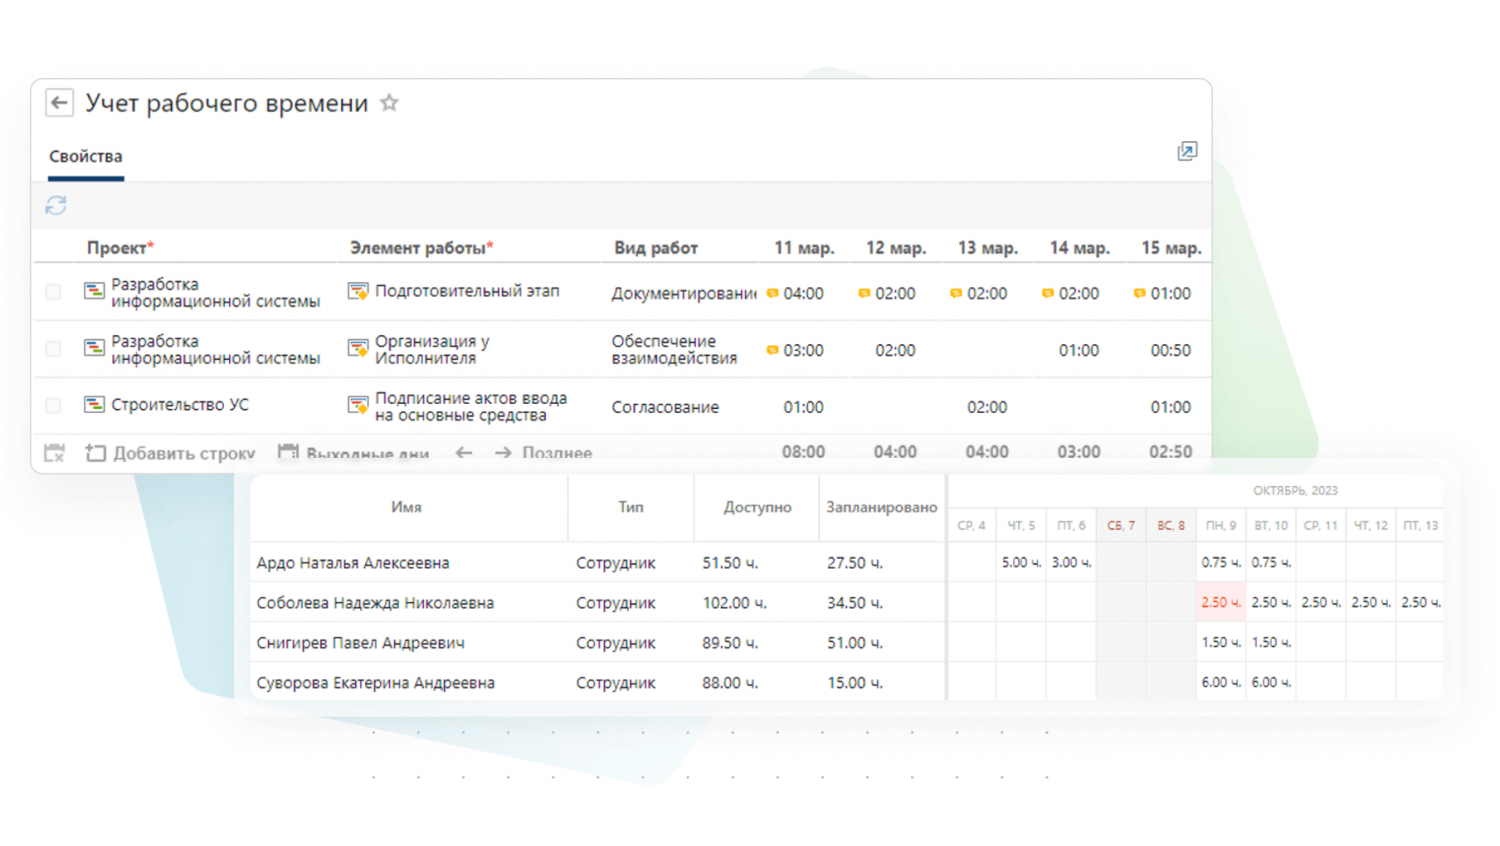Check the Подготовительный этап row checkbox
1500x846 pixels.
(x=53, y=292)
